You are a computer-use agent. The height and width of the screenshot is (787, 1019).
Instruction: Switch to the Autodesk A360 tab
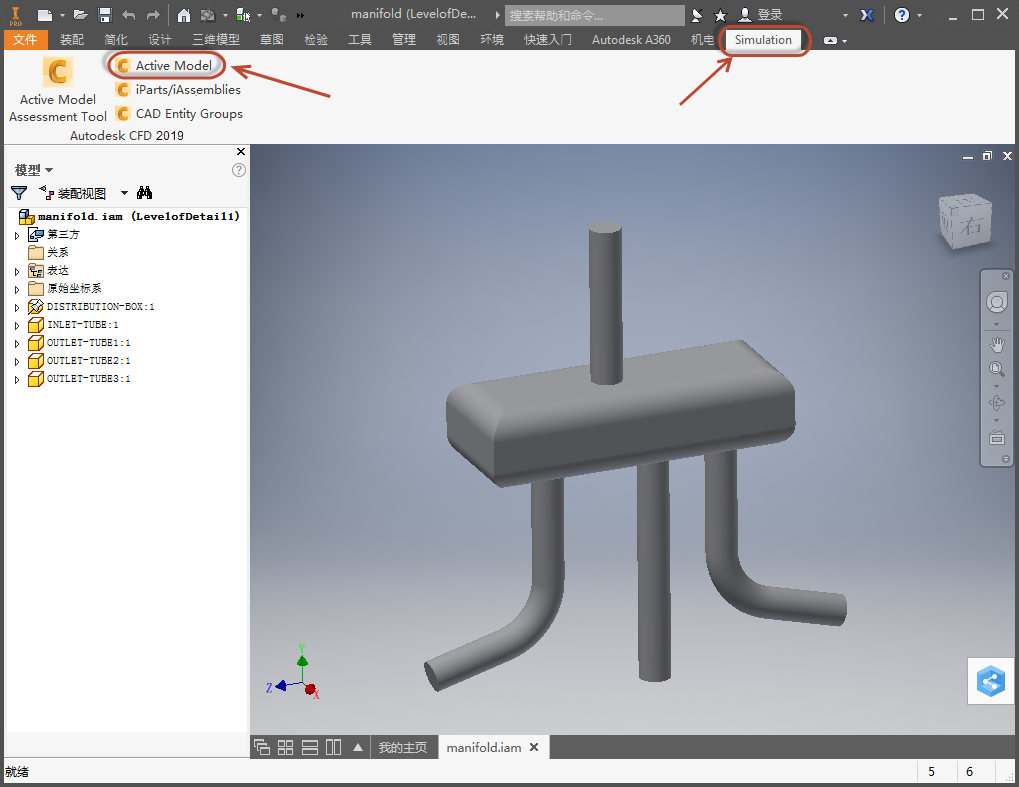coord(631,40)
